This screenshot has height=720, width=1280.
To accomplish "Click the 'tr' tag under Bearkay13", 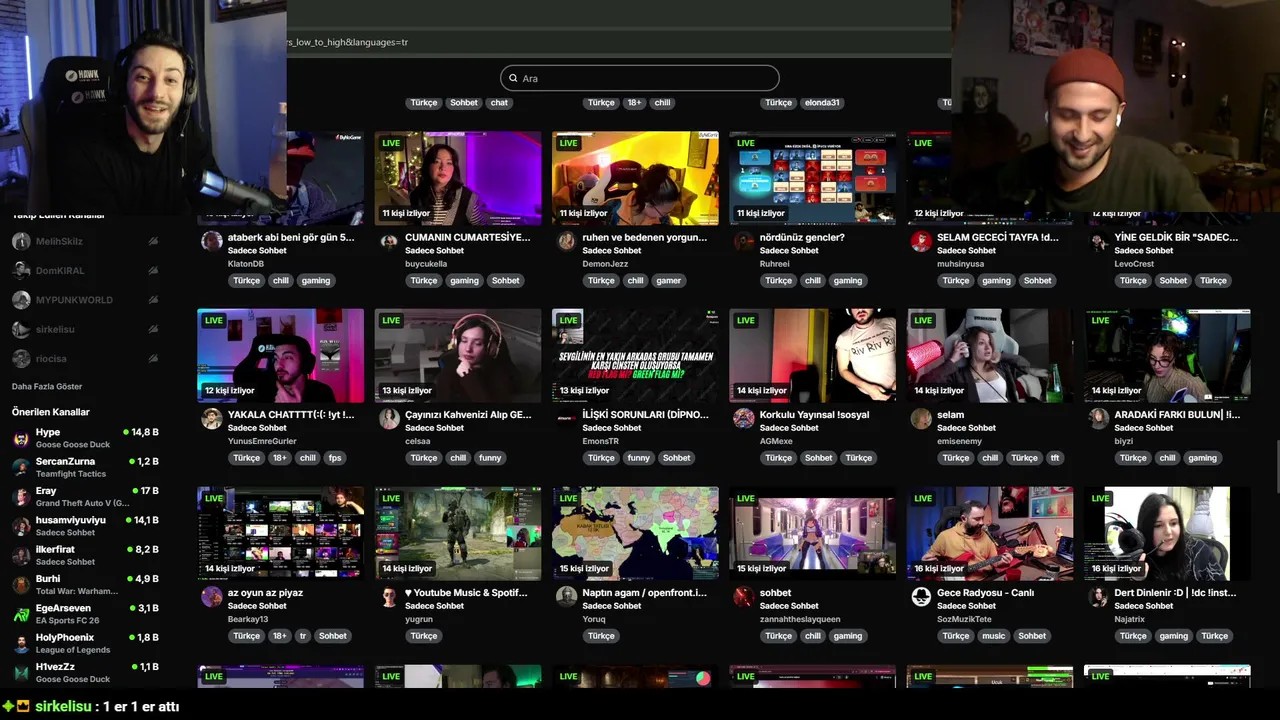I will (303, 636).
